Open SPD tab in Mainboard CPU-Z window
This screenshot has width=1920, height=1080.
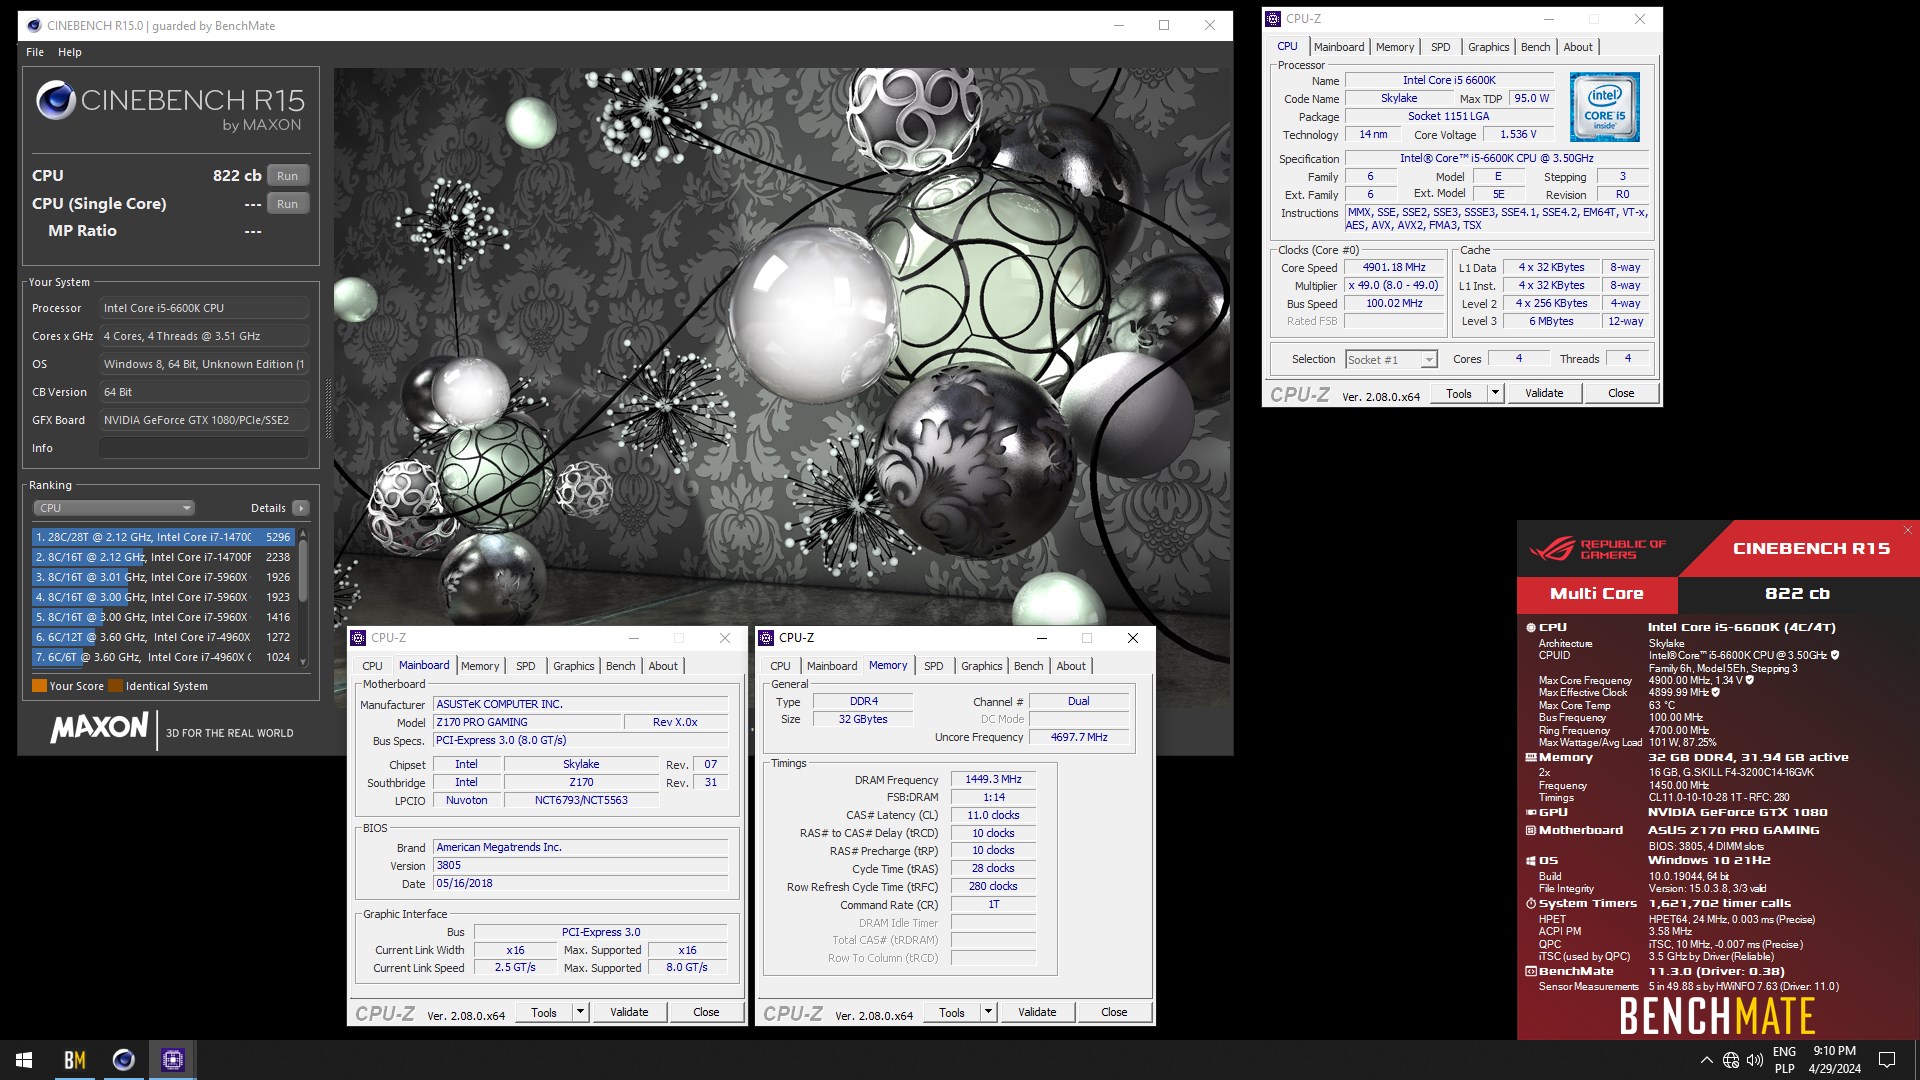(x=526, y=666)
